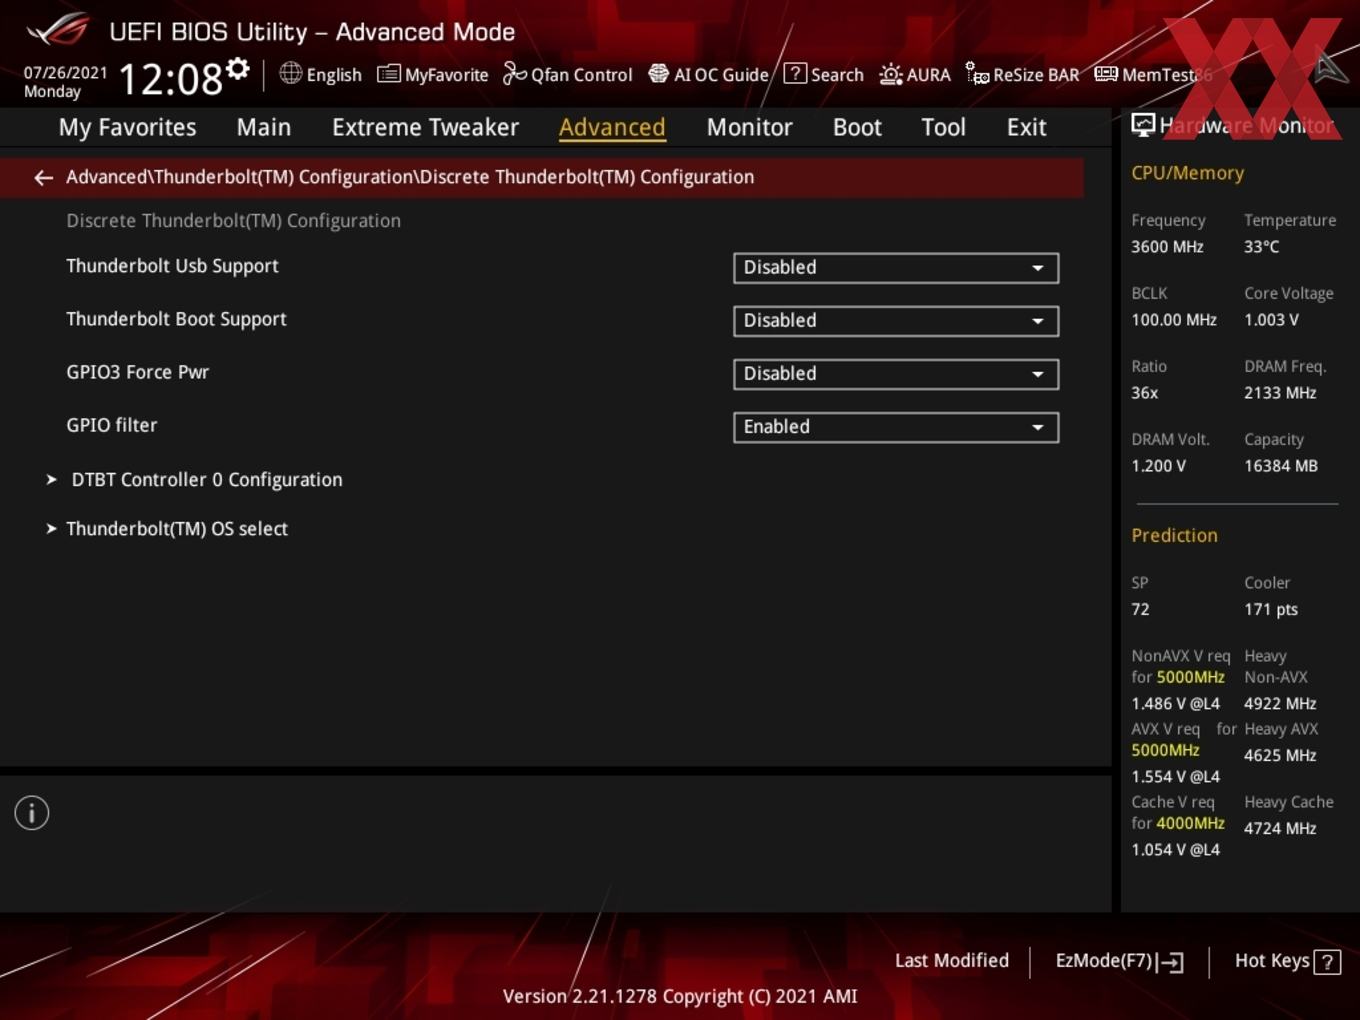The width and height of the screenshot is (1360, 1020).
Task: Click 3600 MHz frequency value
Action: pos(1167,247)
